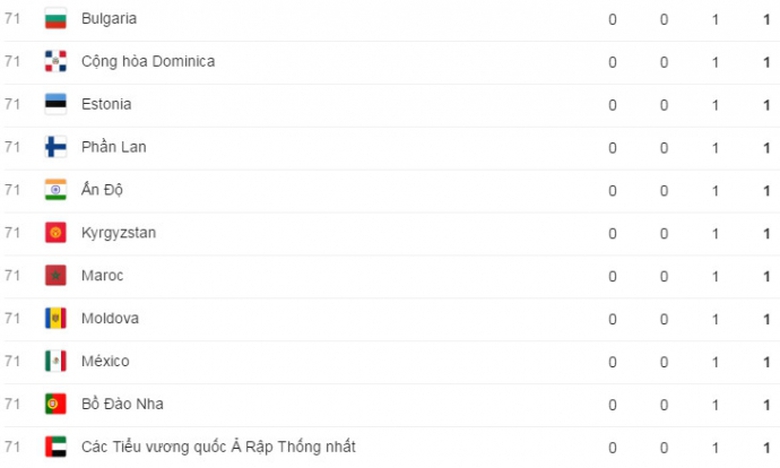Image resolution: width=780 pixels, height=468 pixels.
Task: Click the Phần Lan flag icon
Action: (56, 147)
